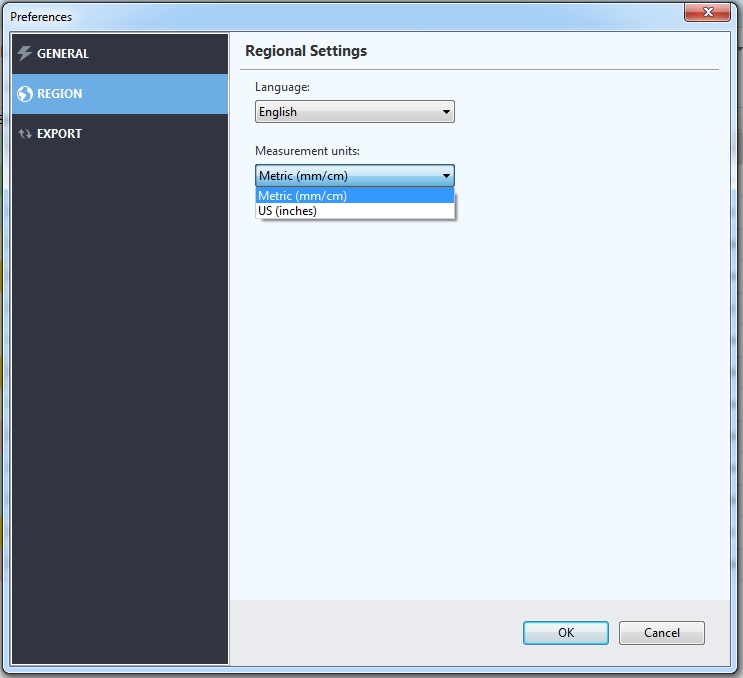Click the Language dropdown arrow
The width and height of the screenshot is (743, 678).
coord(446,112)
